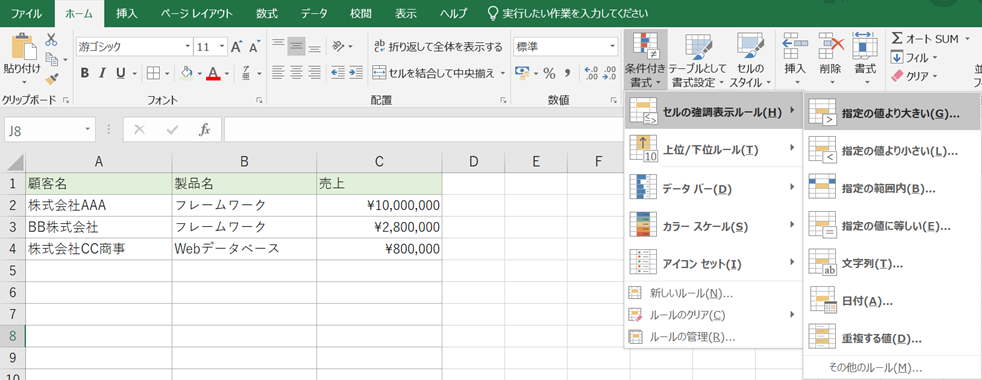This screenshot has height=380, width=982.
Task: Increase font size with large A icon
Action: pyautogui.click(x=236, y=47)
